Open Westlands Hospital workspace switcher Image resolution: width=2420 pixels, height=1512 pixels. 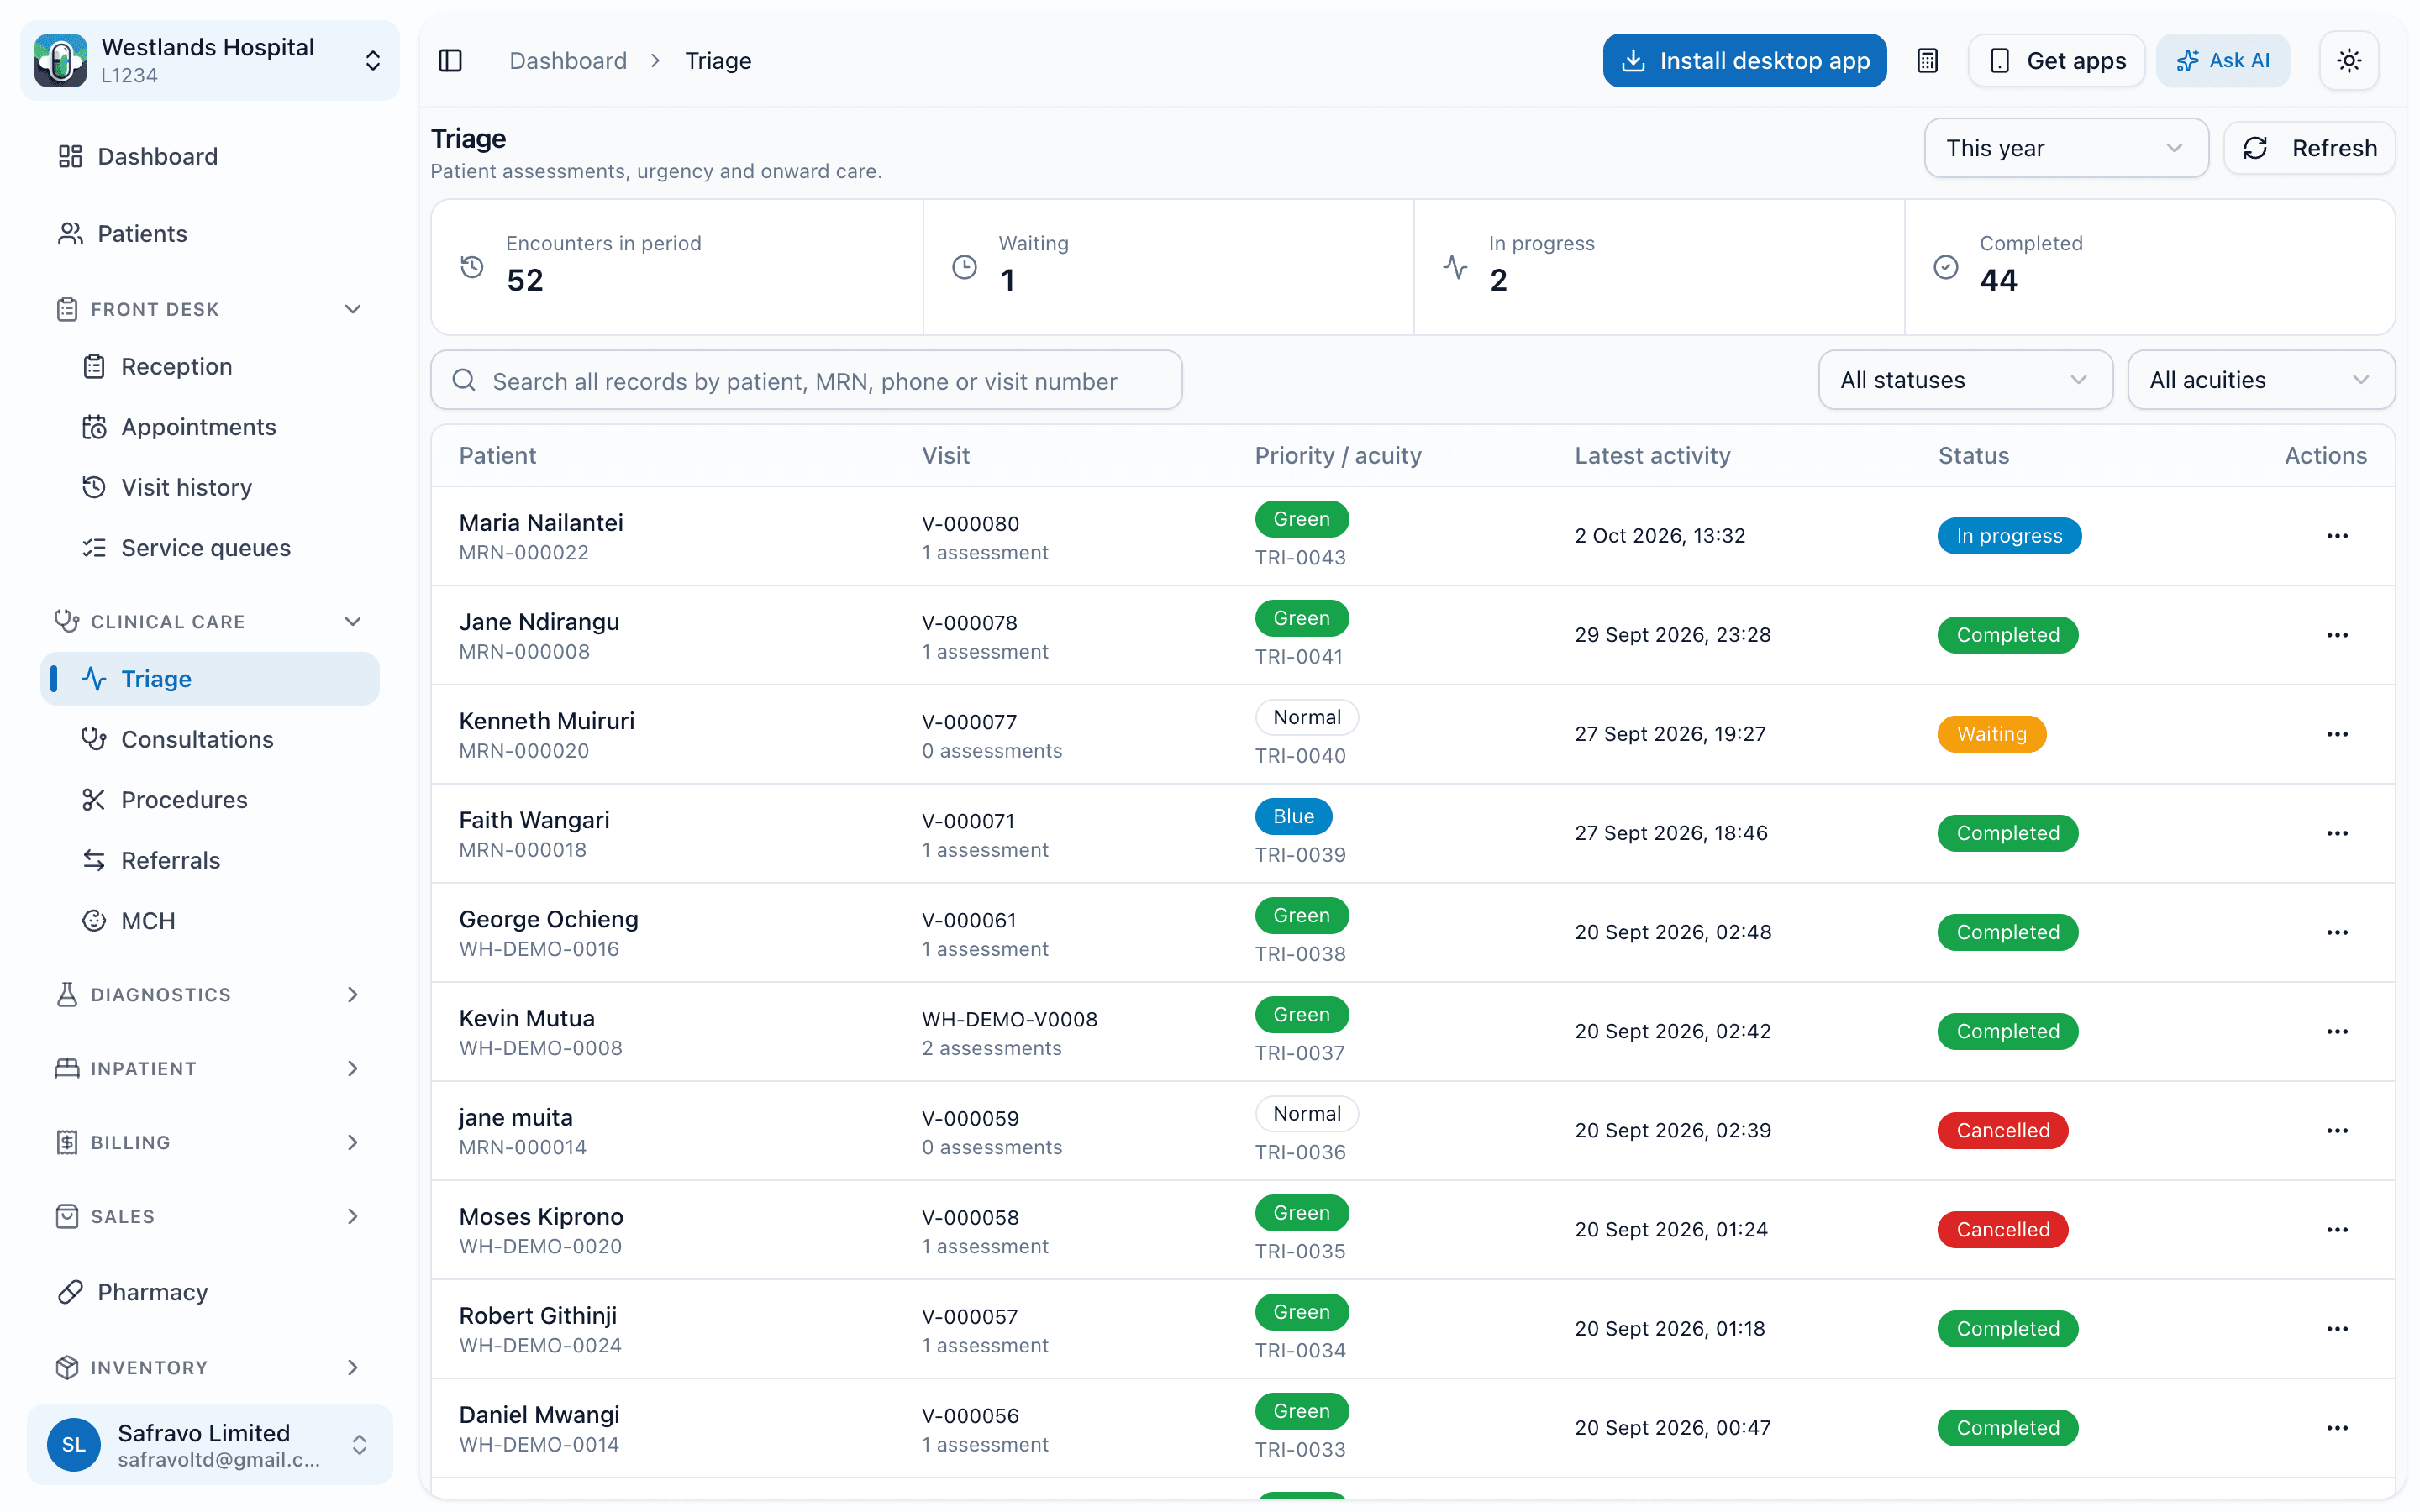pos(210,61)
